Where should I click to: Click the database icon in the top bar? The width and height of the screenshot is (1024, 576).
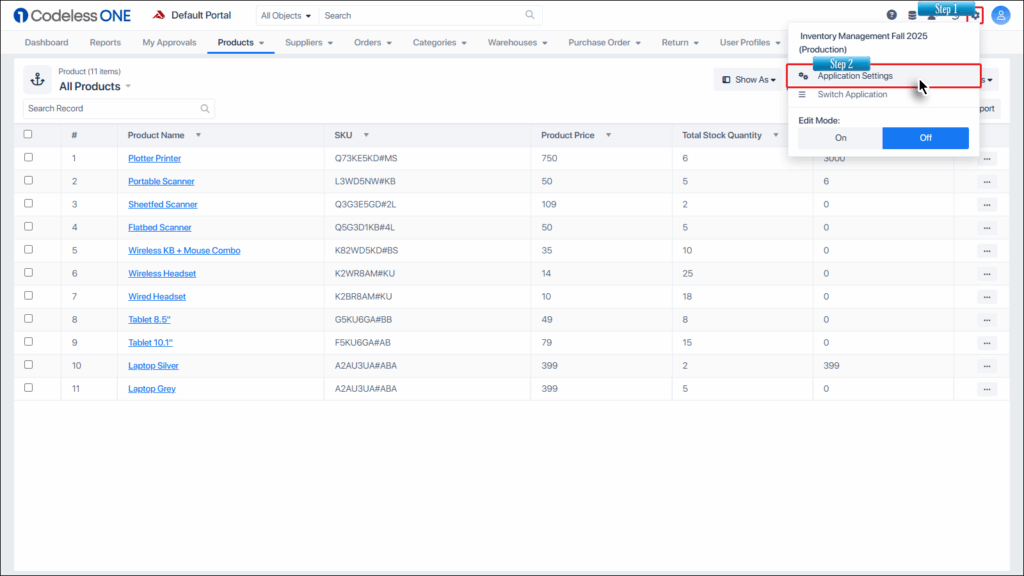(x=912, y=15)
